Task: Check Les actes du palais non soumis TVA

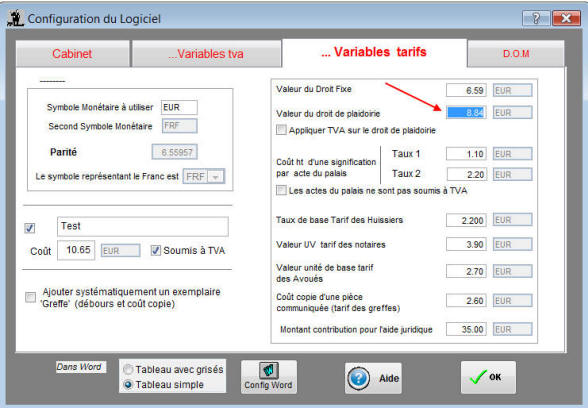Action: (281, 190)
